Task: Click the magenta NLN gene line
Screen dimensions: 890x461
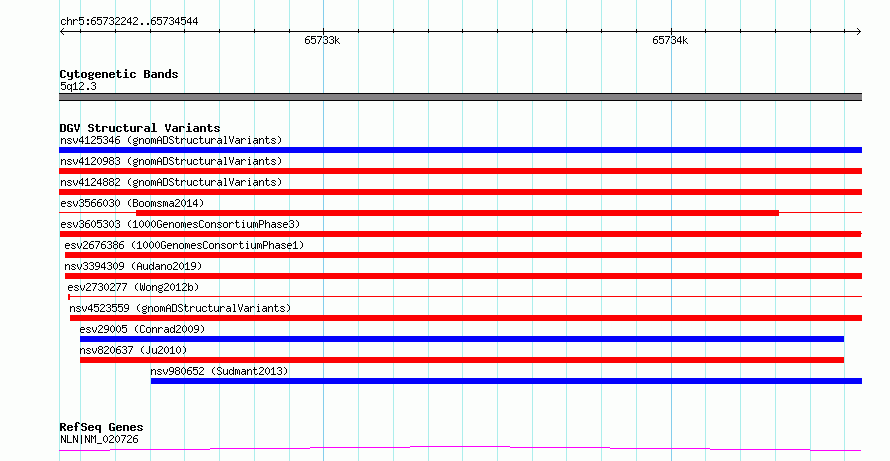Action: coord(460,449)
